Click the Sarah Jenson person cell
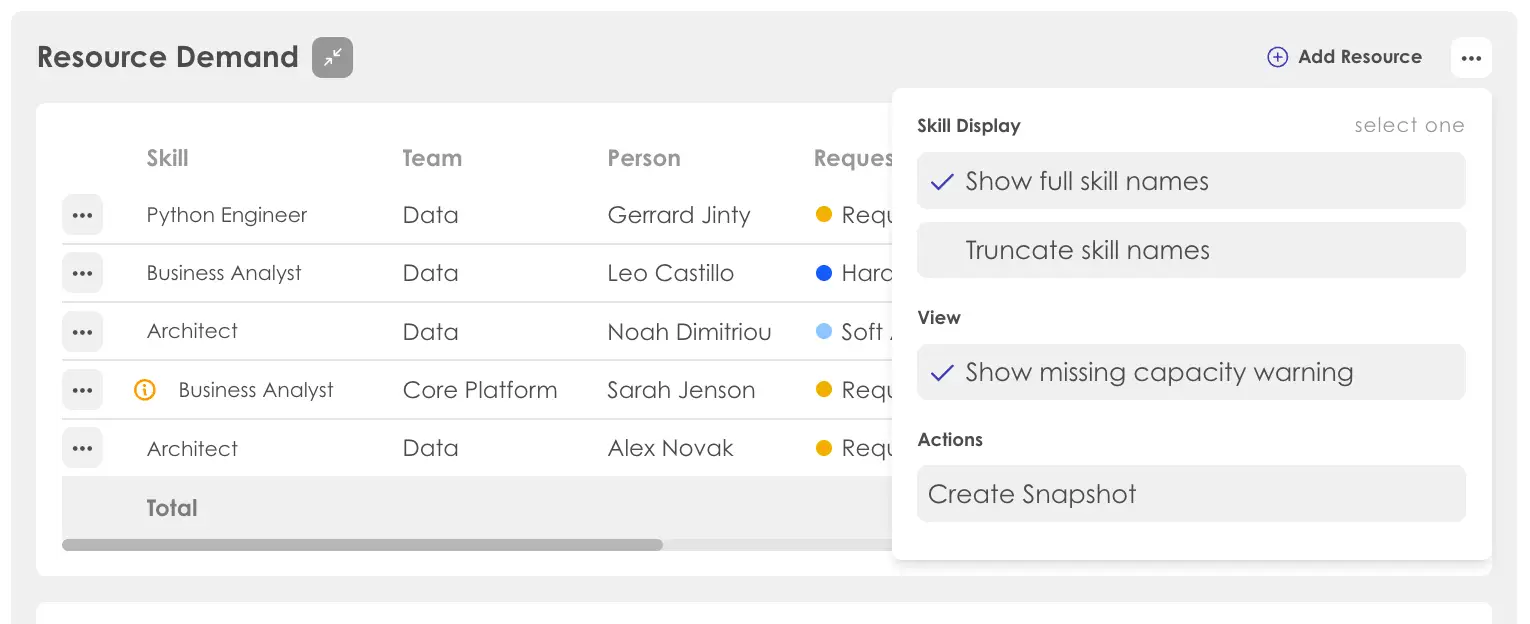This screenshot has width=1530, height=624. pos(681,390)
